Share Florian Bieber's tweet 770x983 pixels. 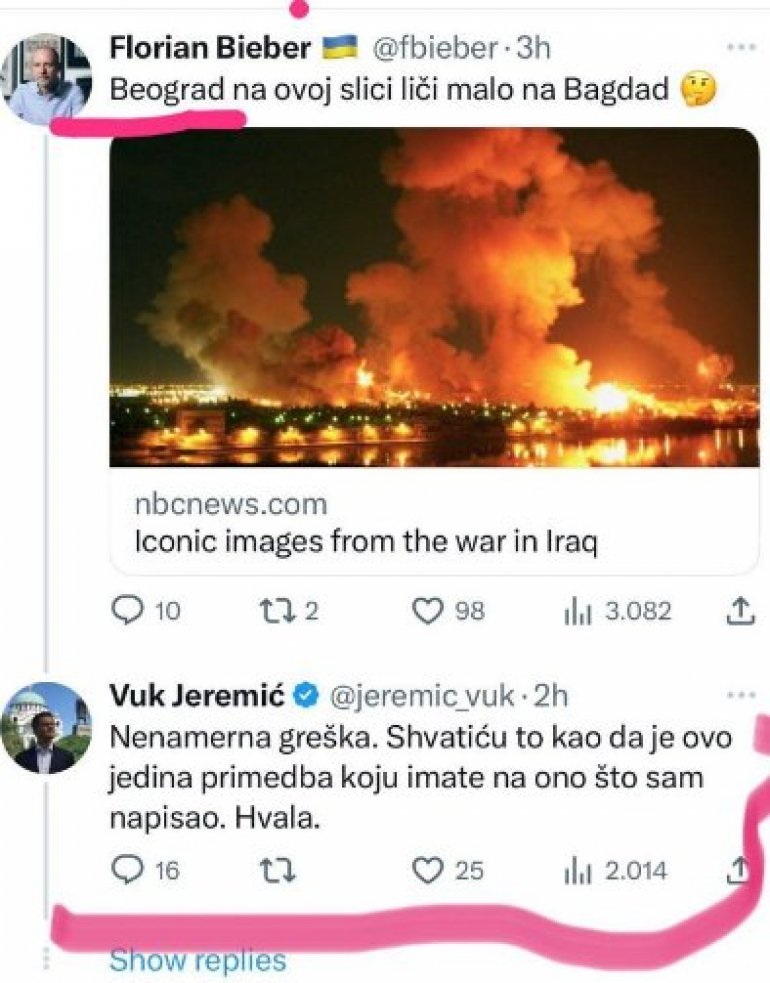[737, 609]
